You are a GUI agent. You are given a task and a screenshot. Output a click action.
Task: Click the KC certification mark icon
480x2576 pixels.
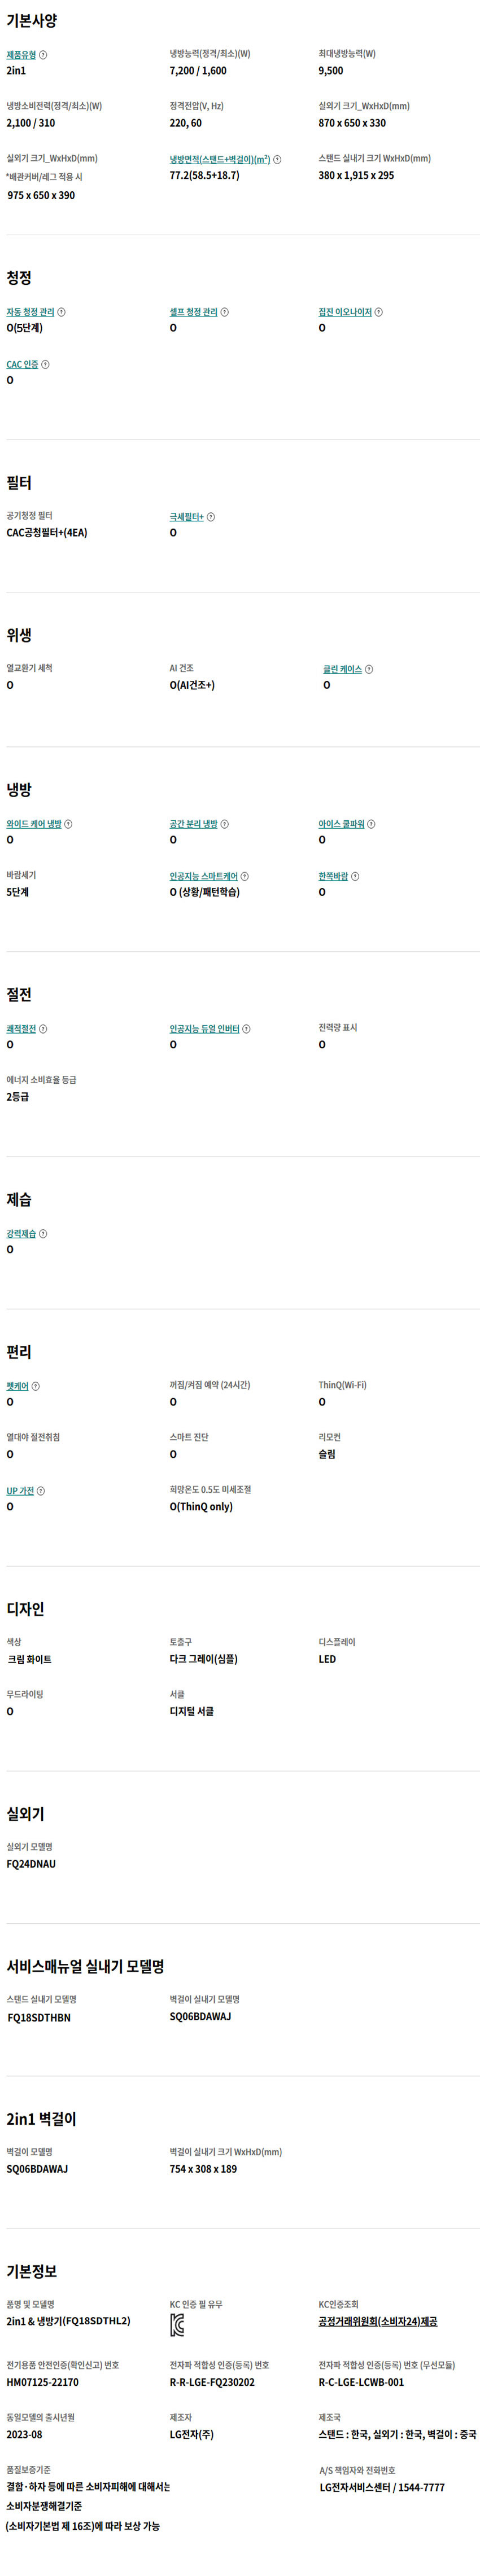[177, 2325]
